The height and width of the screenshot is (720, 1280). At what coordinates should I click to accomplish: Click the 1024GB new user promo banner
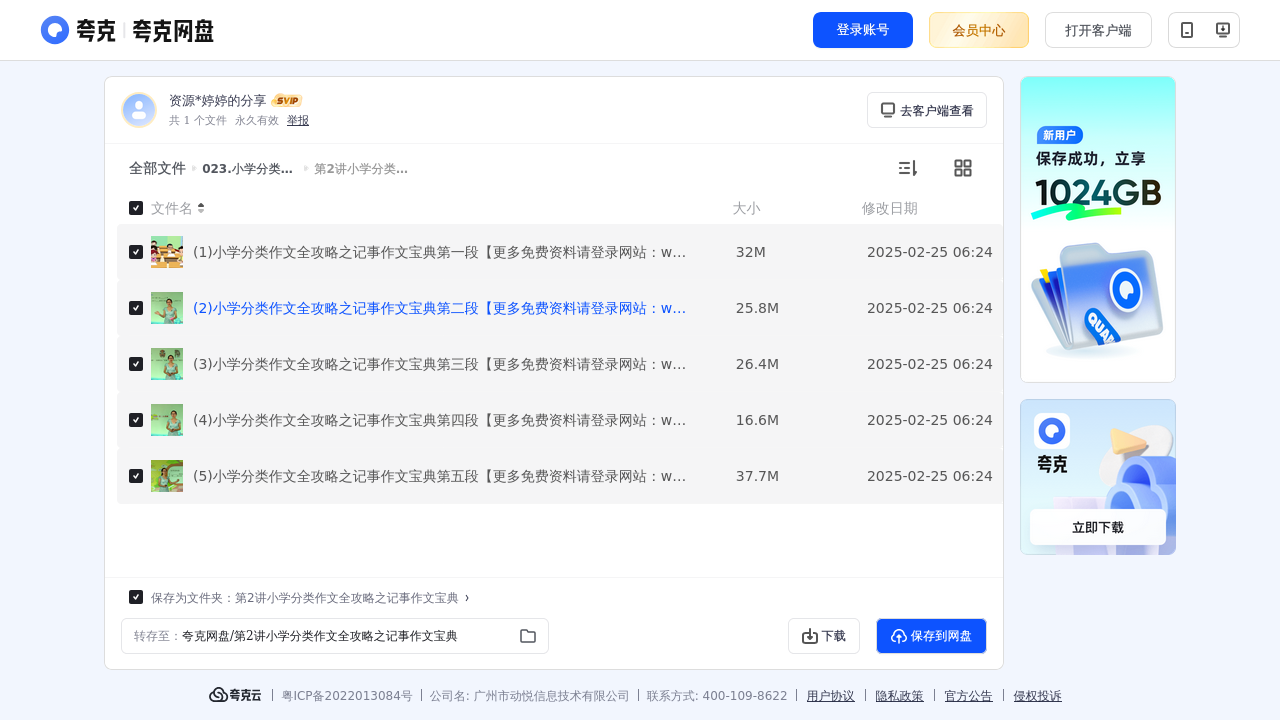[1098, 229]
